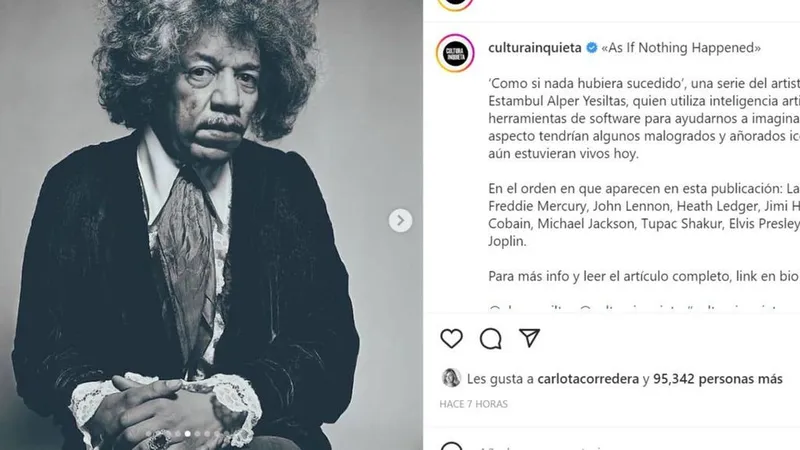The width and height of the screenshot is (800, 450).
Task: Open the Cultura Inquieta avatar next to the caption
Action: click(455, 53)
